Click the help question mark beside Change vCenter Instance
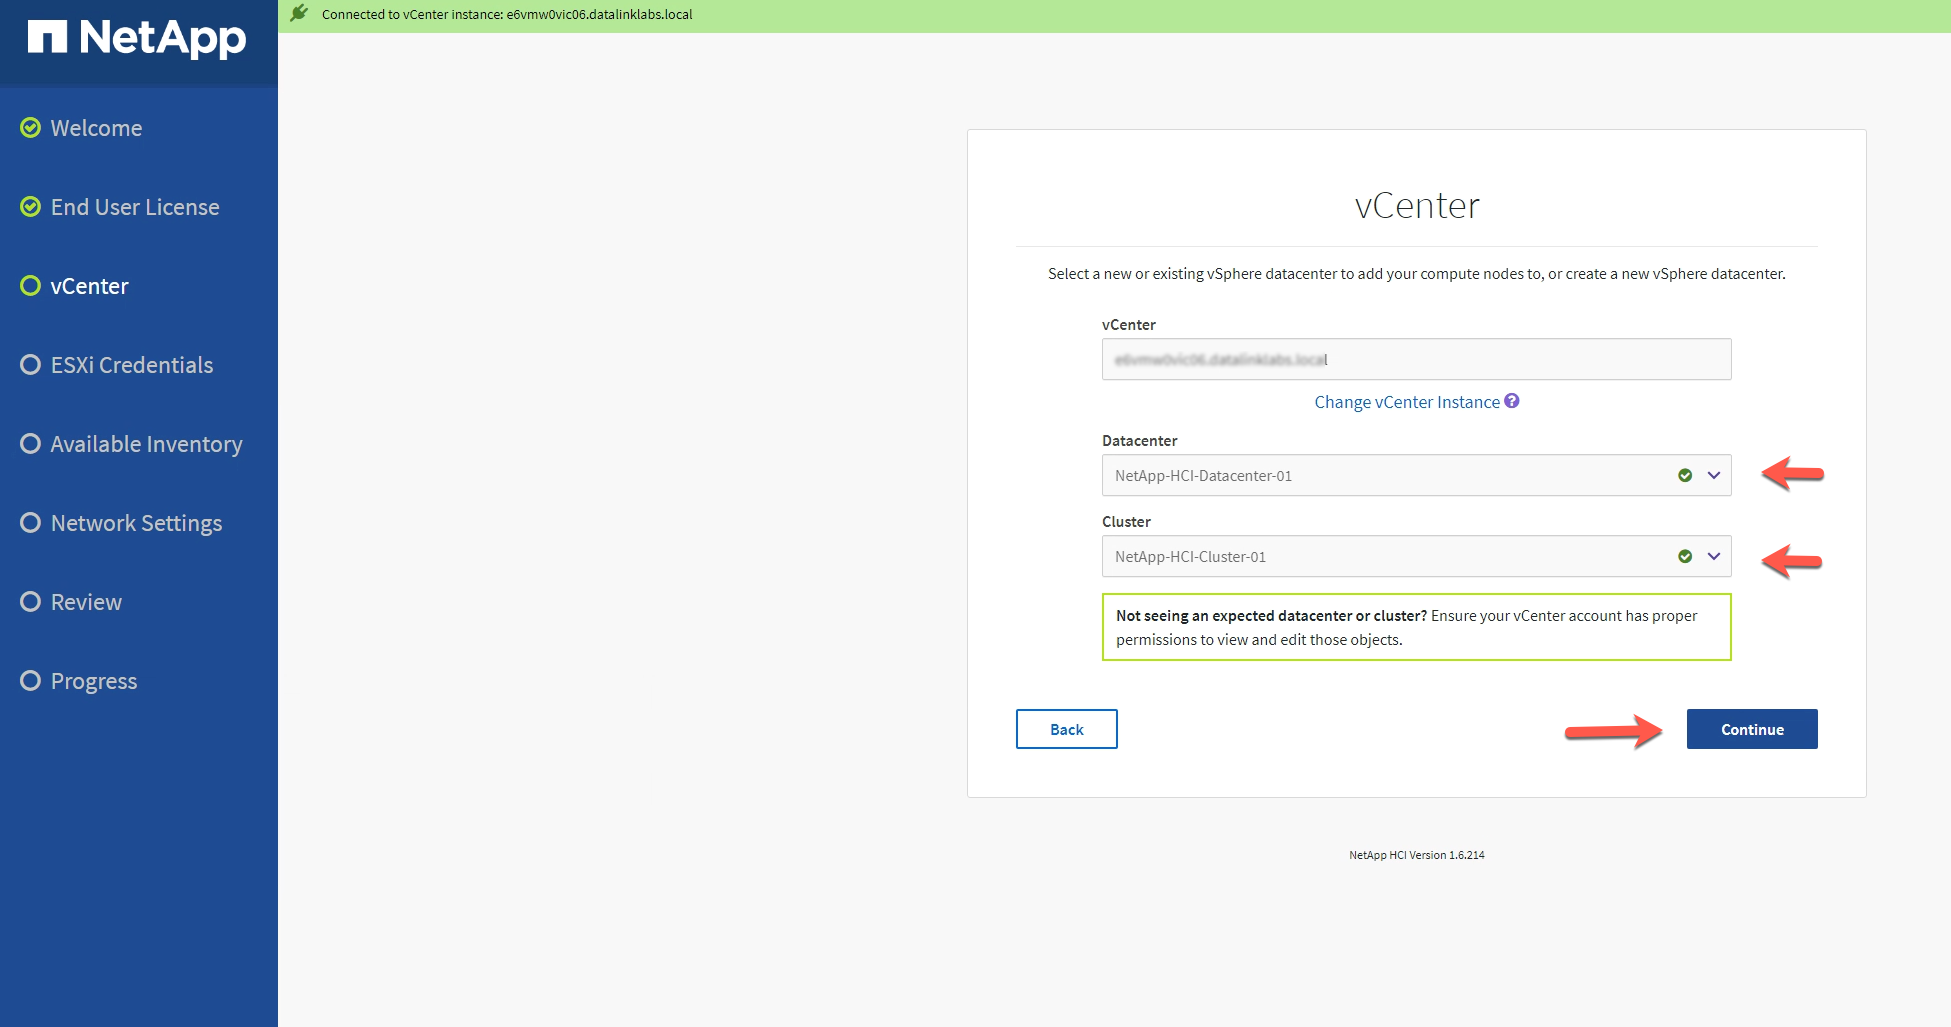Image resolution: width=1951 pixels, height=1027 pixels. pos(1512,401)
